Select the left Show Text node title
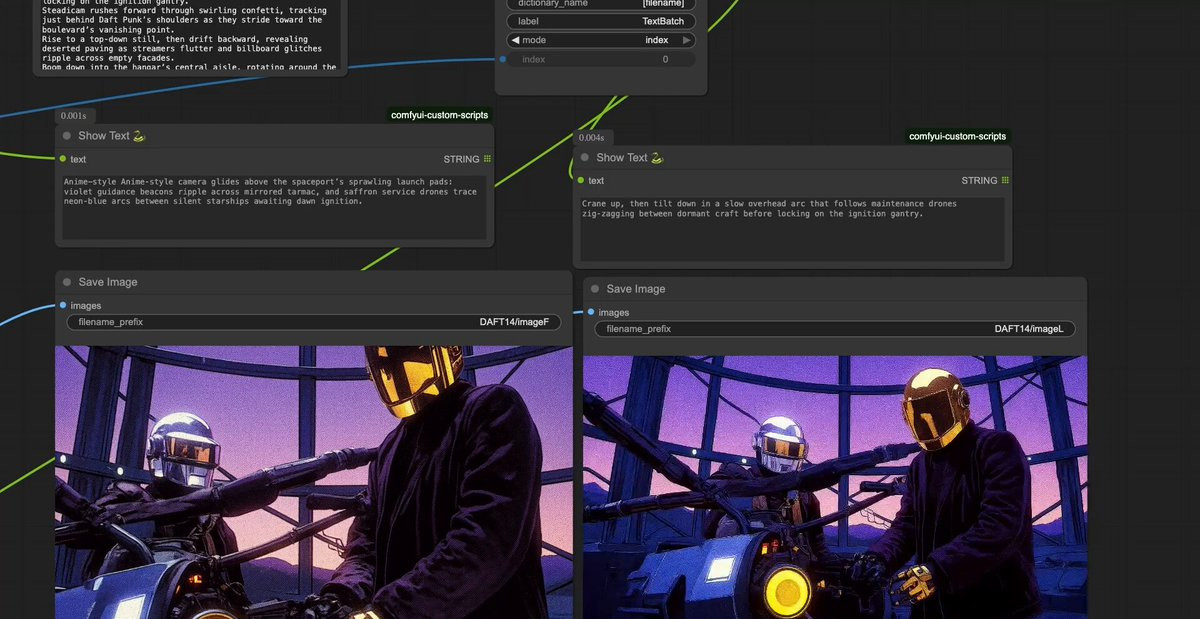Screen dimensions: 1200x619 (x=105, y=136)
